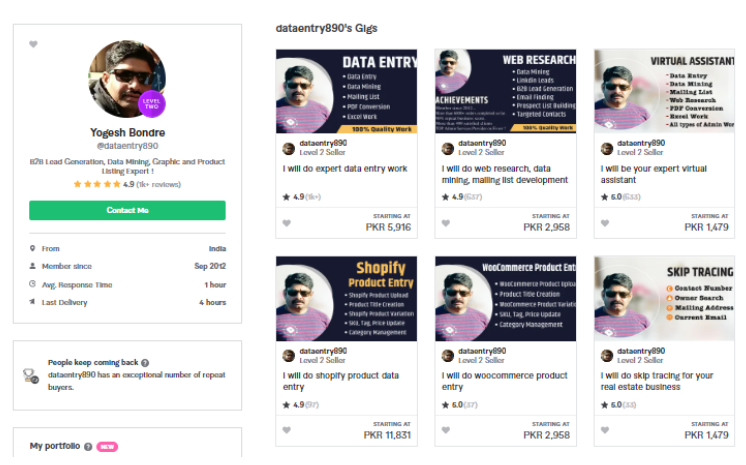Image resolution: width=746 pixels, height=465 pixels.
Task: Click the seller avatar on WooCommerce gig
Action: 448,355
